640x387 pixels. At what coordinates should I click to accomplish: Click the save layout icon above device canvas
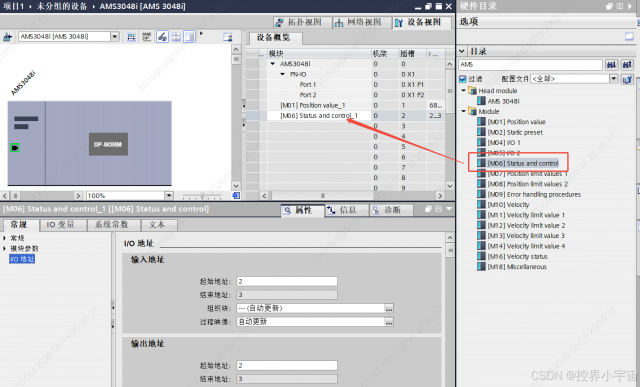(x=227, y=37)
